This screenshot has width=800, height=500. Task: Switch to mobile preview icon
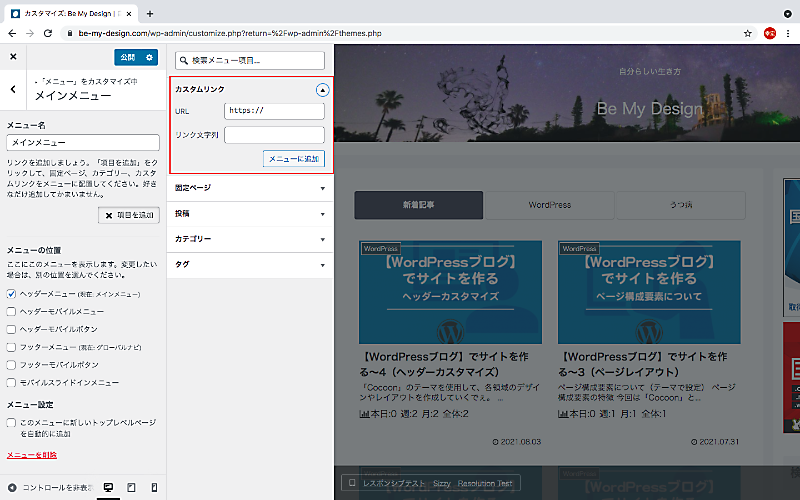154,487
